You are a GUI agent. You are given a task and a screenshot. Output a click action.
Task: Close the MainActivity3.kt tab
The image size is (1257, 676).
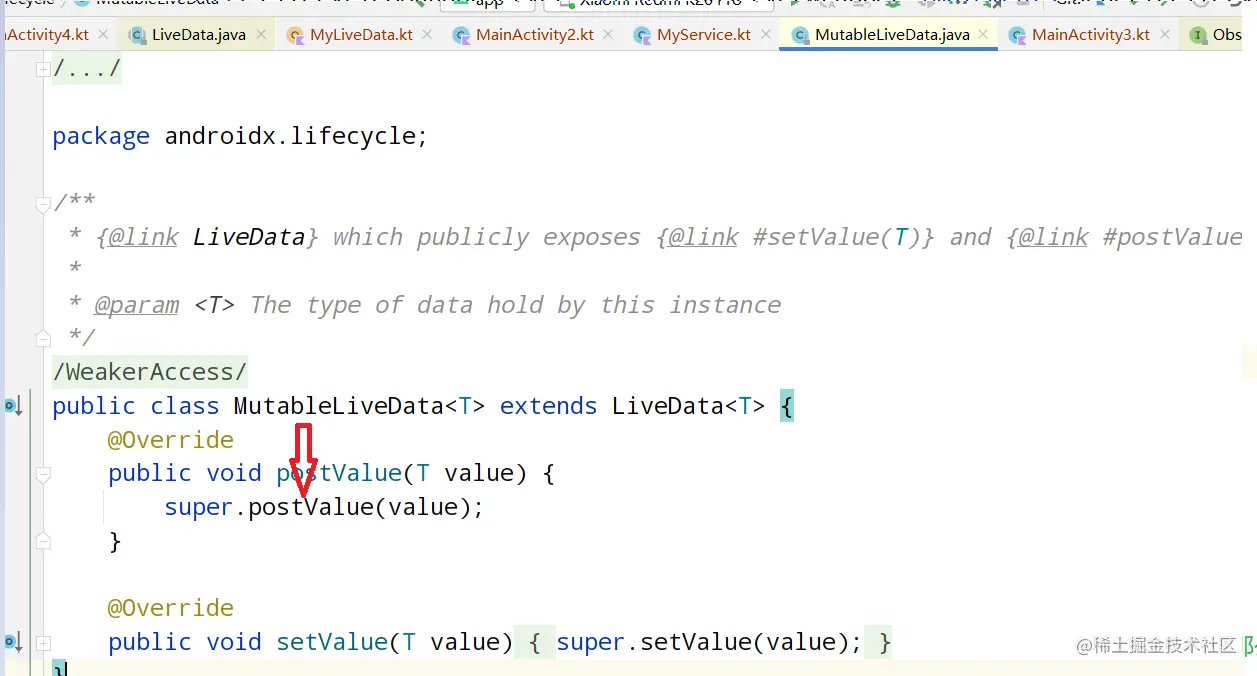(1165, 34)
